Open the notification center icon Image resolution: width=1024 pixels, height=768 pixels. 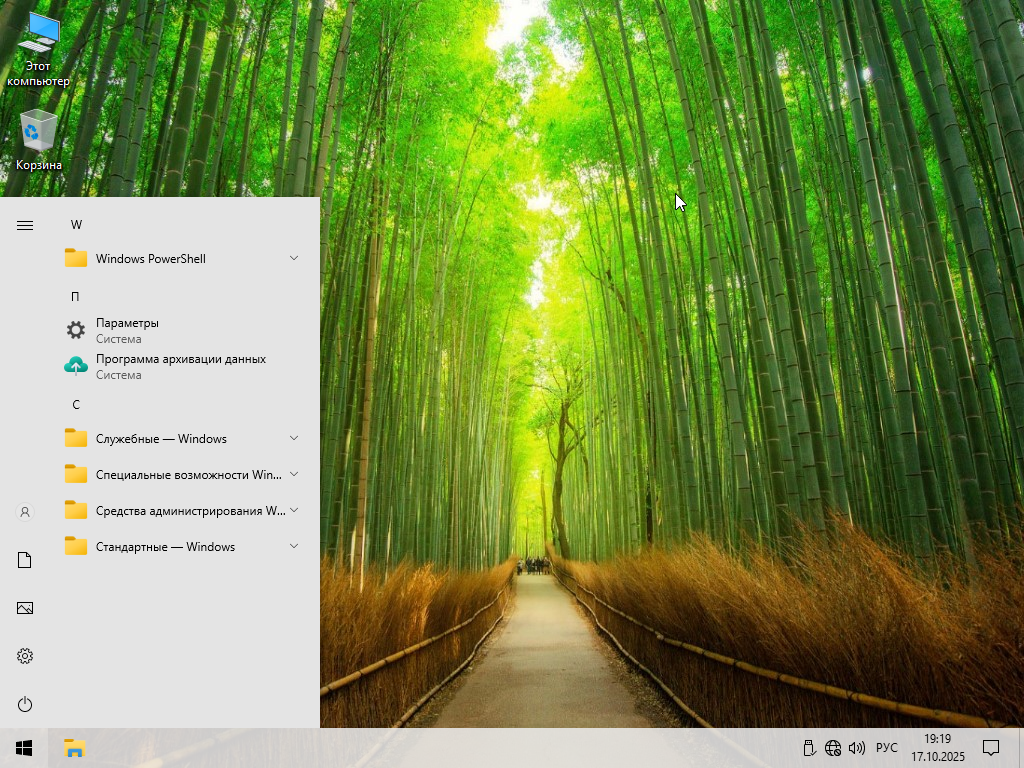coord(991,748)
